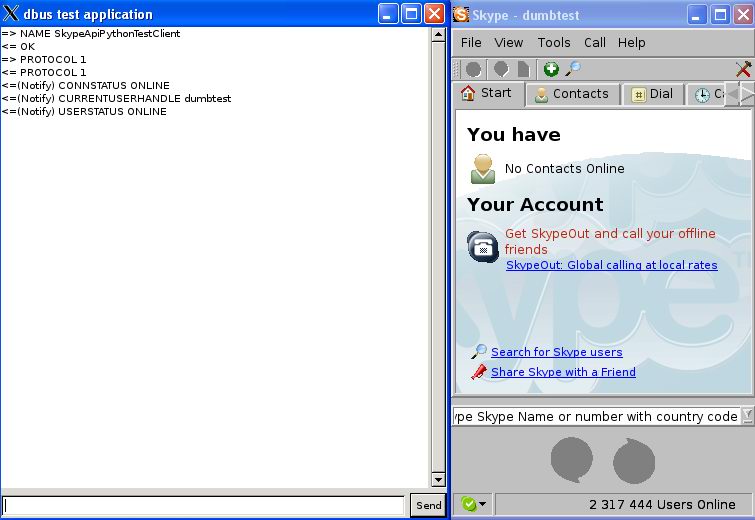Close the Skype - dumbtest window
Screen dimensions: 755x520
[x=743, y=14]
